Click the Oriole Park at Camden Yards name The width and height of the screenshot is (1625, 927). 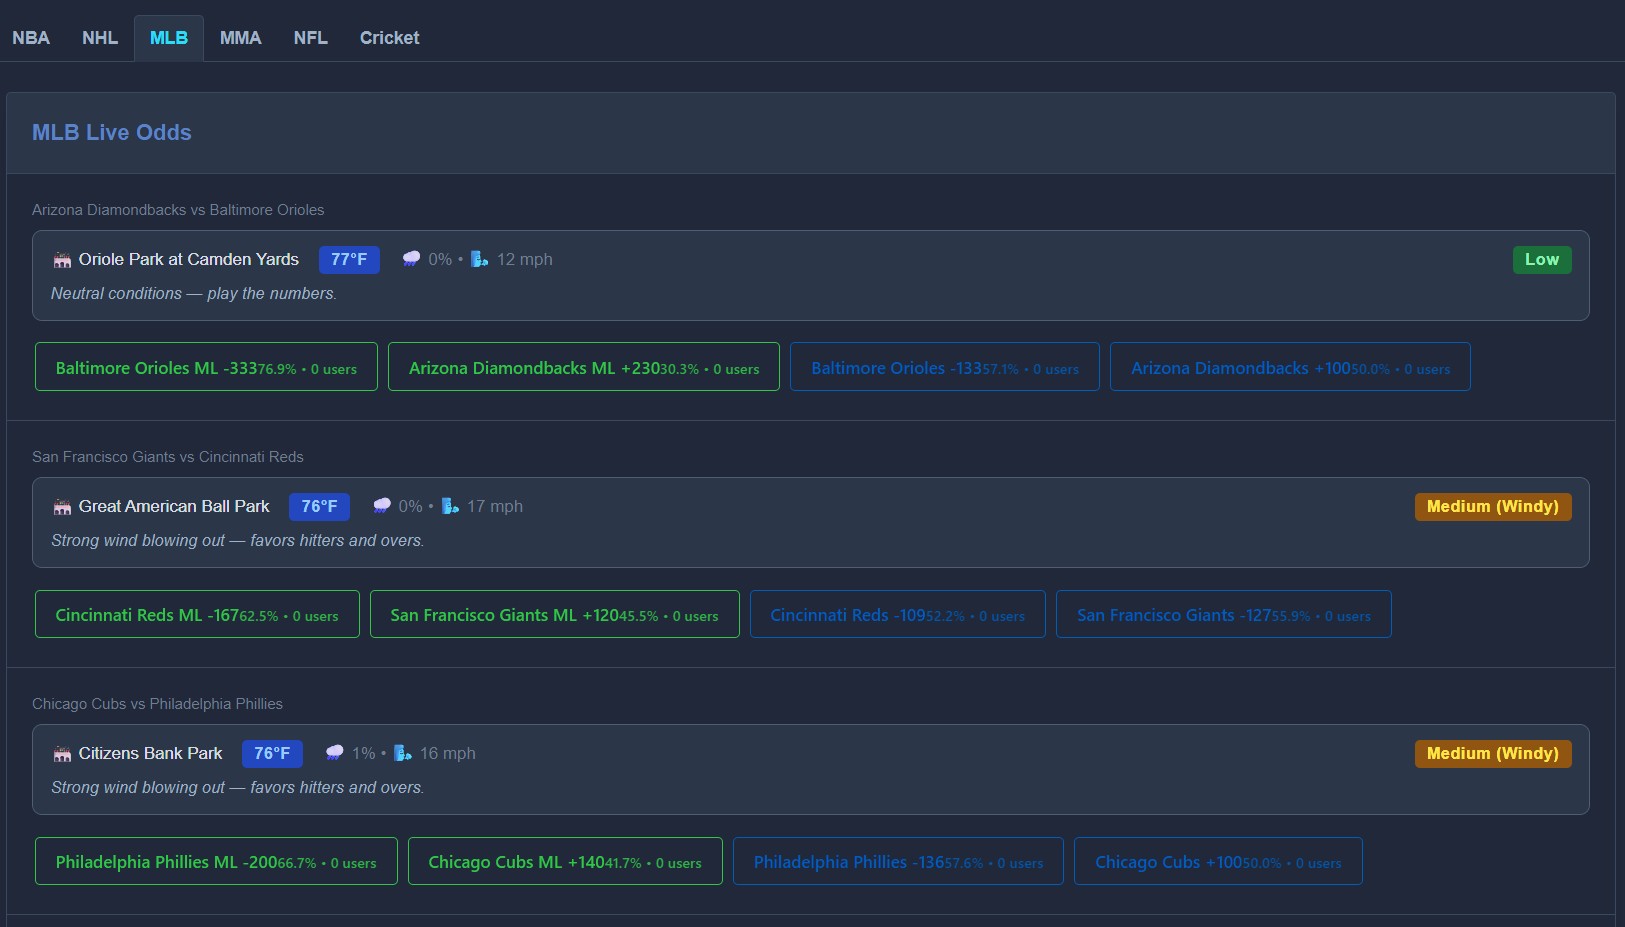coord(189,259)
